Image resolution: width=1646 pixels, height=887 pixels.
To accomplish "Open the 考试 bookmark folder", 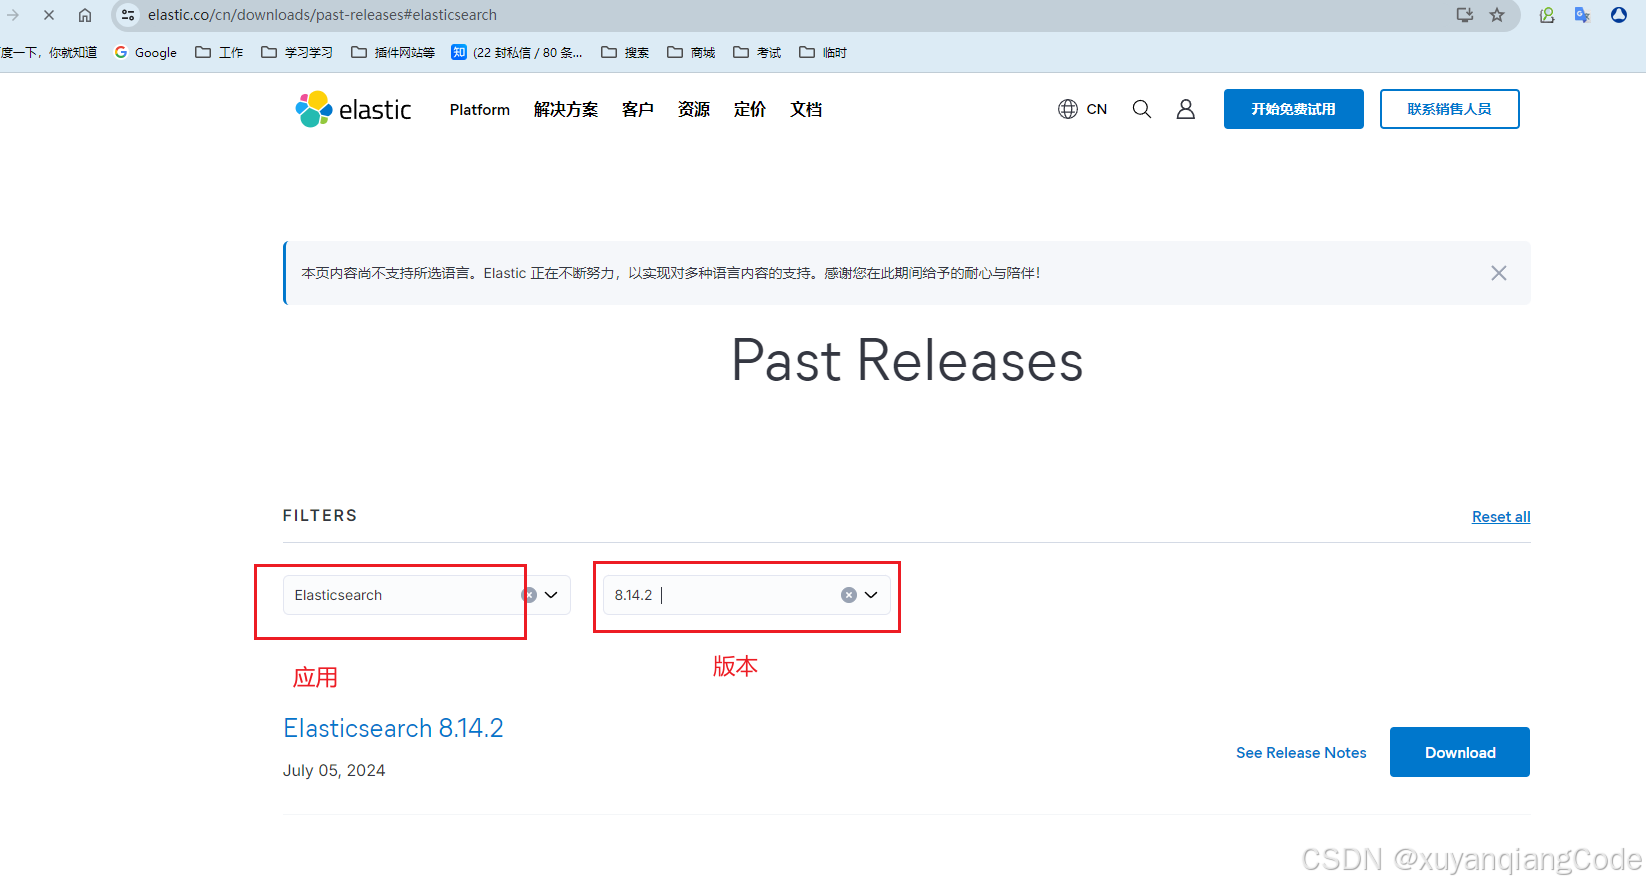I will 757,52.
